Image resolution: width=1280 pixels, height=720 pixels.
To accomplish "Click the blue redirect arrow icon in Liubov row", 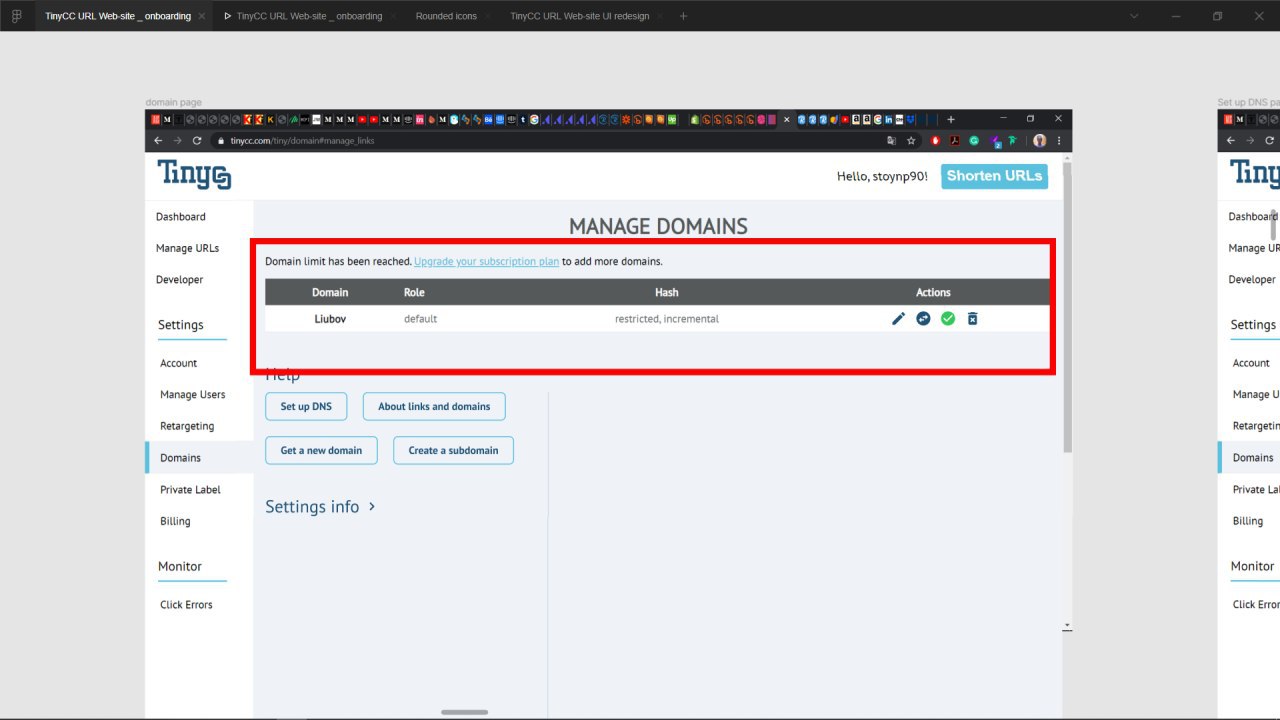I will pos(923,318).
